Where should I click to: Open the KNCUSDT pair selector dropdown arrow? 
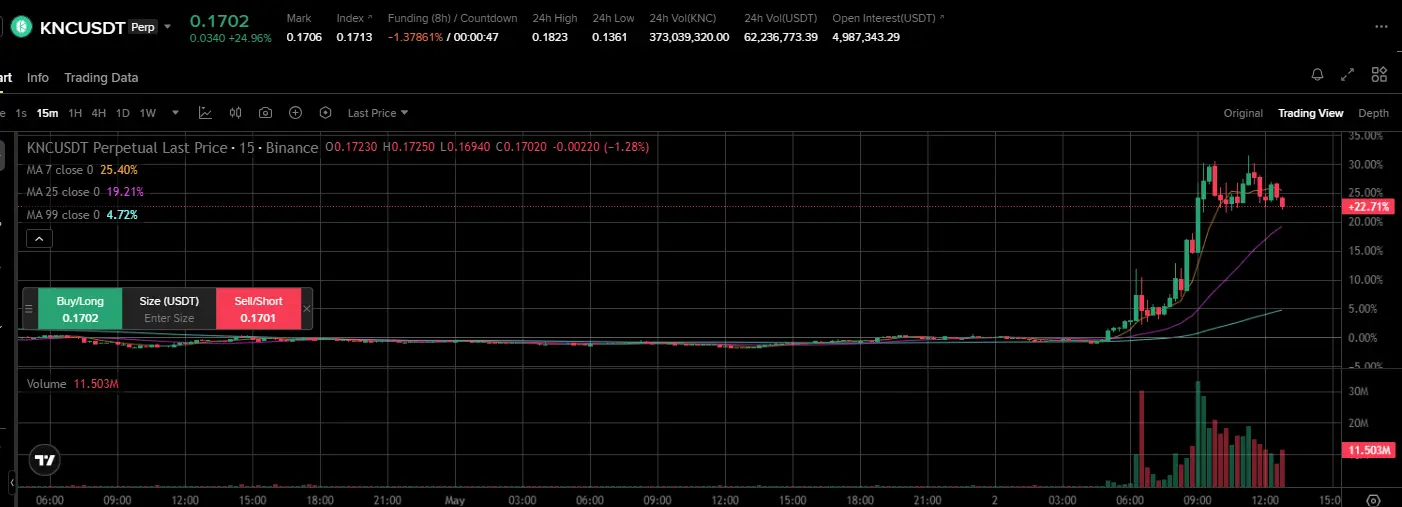(167, 27)
